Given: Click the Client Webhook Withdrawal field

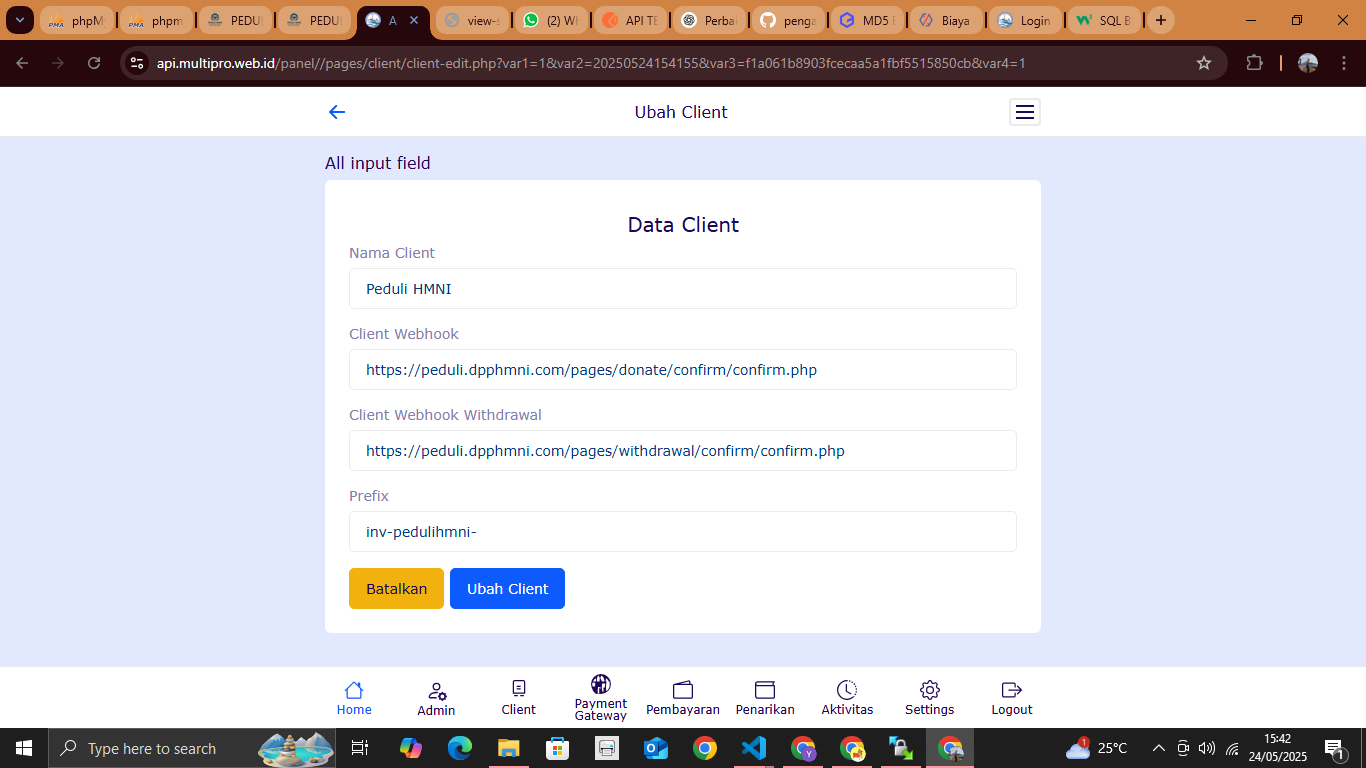Looking at the screenshot, I should pos(682,451).
